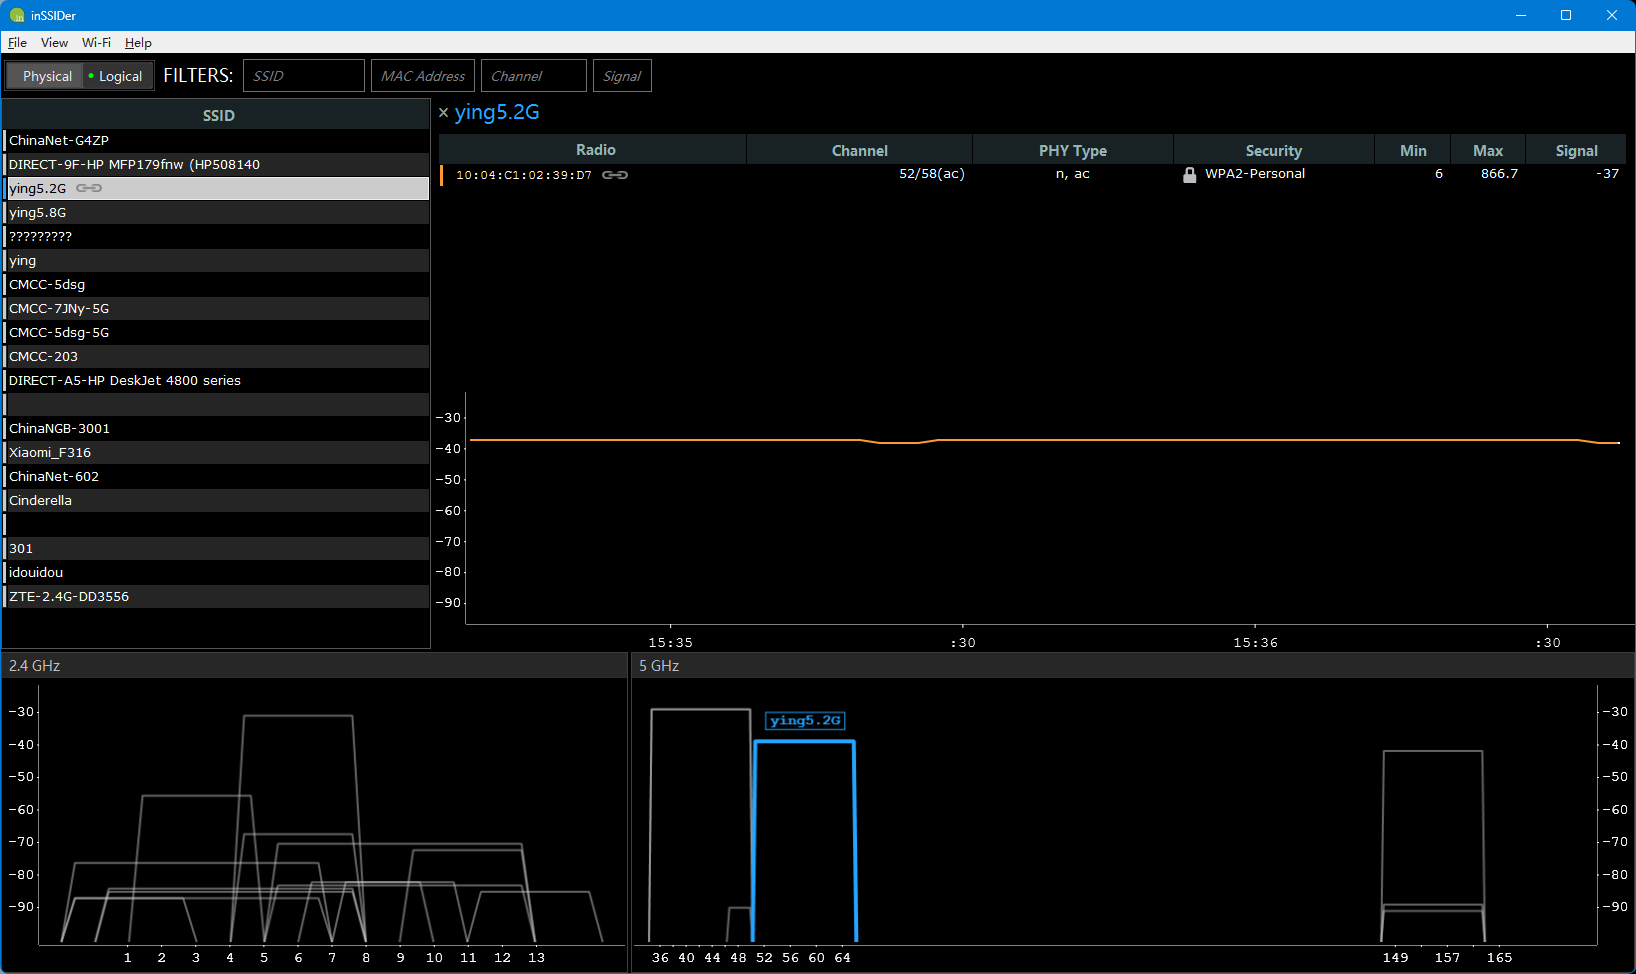Open the Help menu
The width and height of the screenshot is (1636, 974).
(x=138, y=43)
